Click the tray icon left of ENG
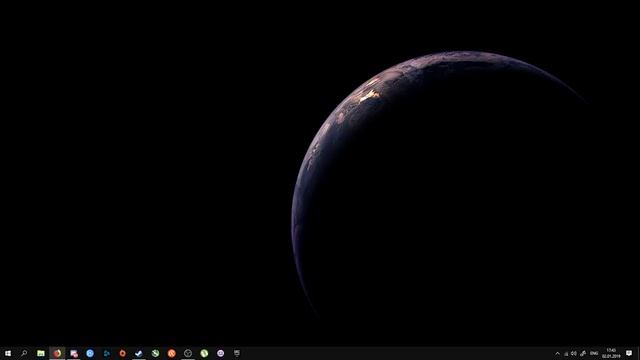640x360 pixels. tap(583, 353)
